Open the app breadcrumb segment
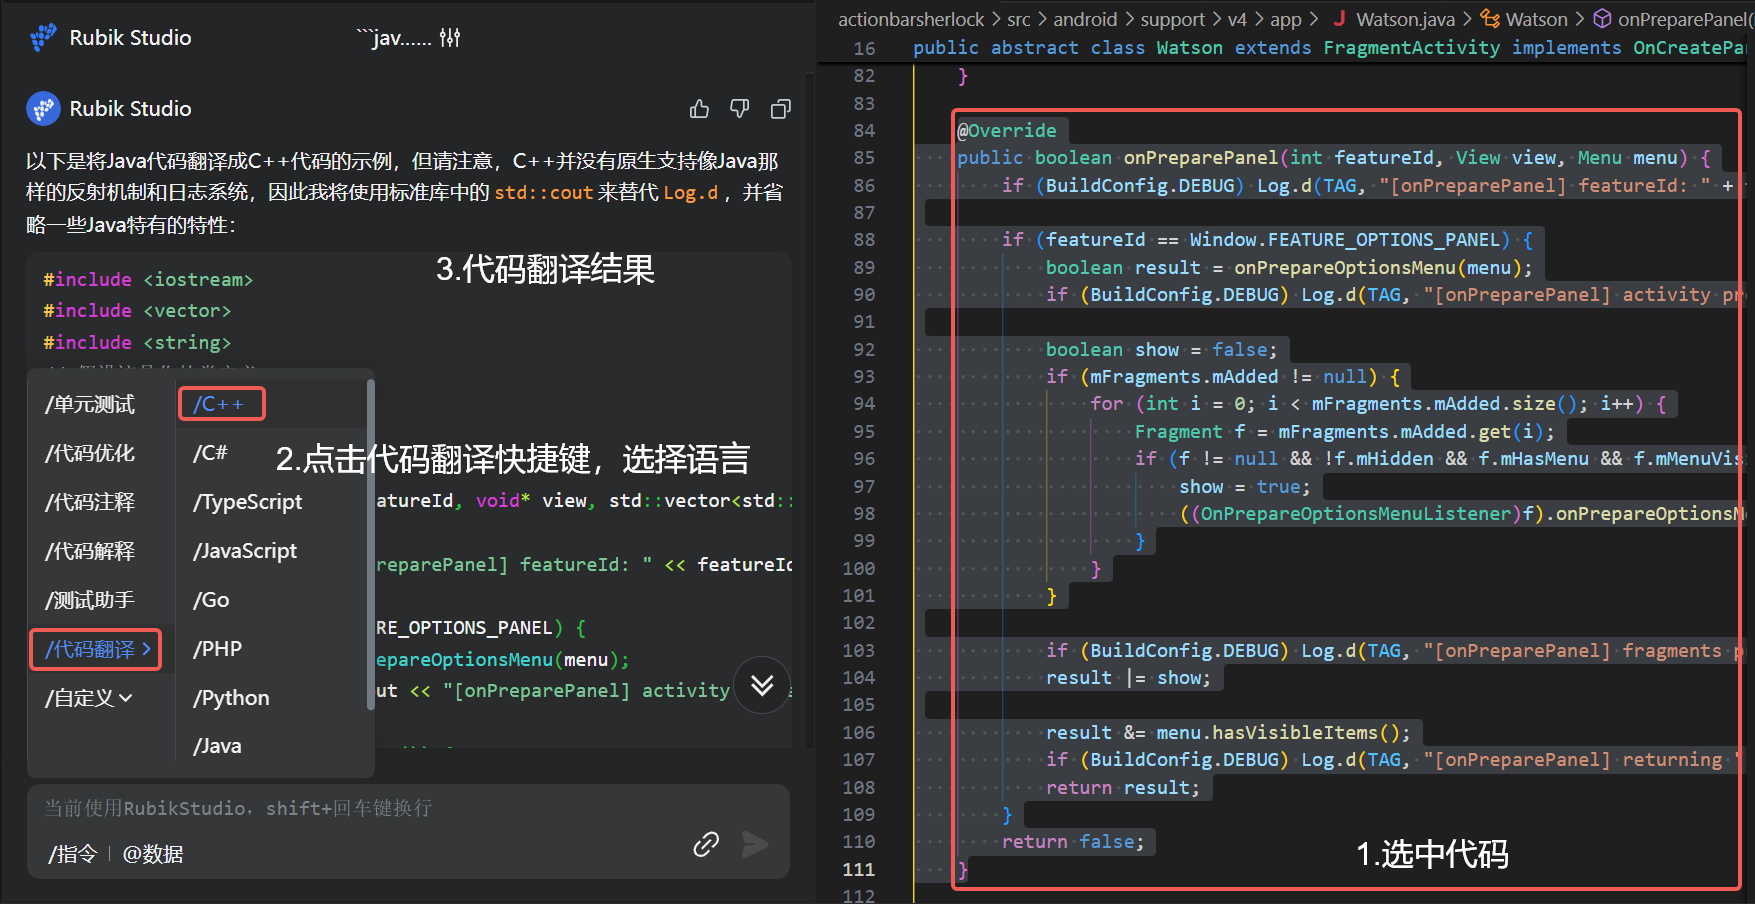 (x=1285, y=19)
